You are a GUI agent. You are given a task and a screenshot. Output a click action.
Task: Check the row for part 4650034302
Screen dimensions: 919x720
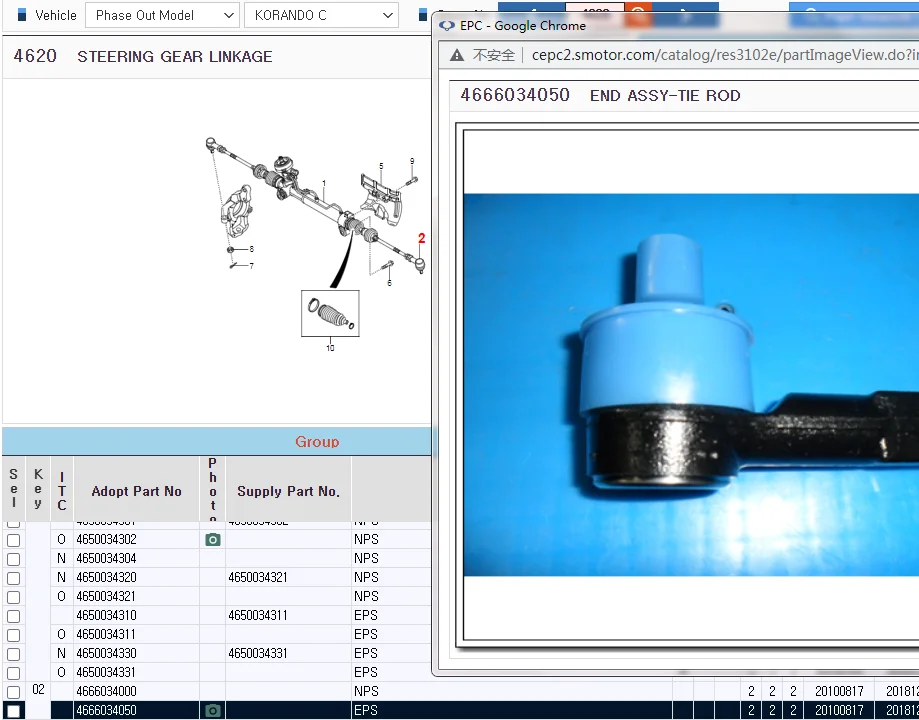pos(13,540)
